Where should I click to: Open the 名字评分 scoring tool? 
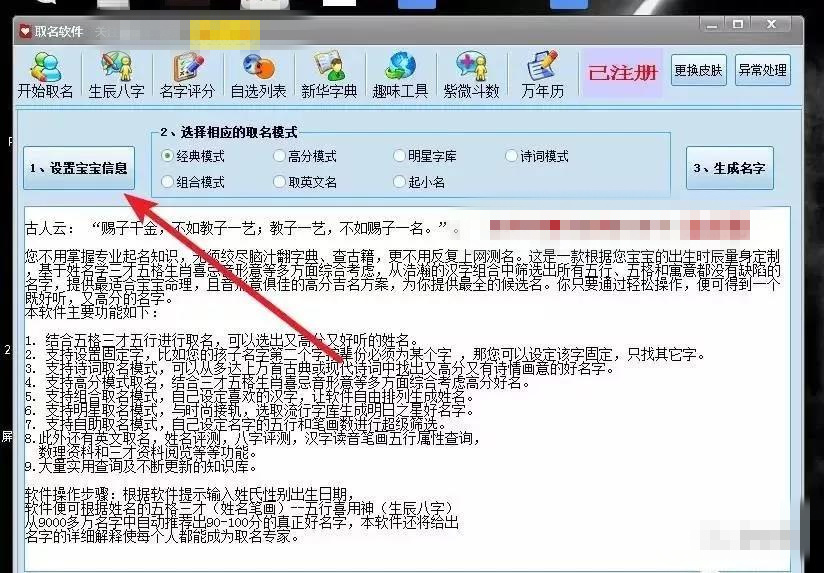(188, 75)
